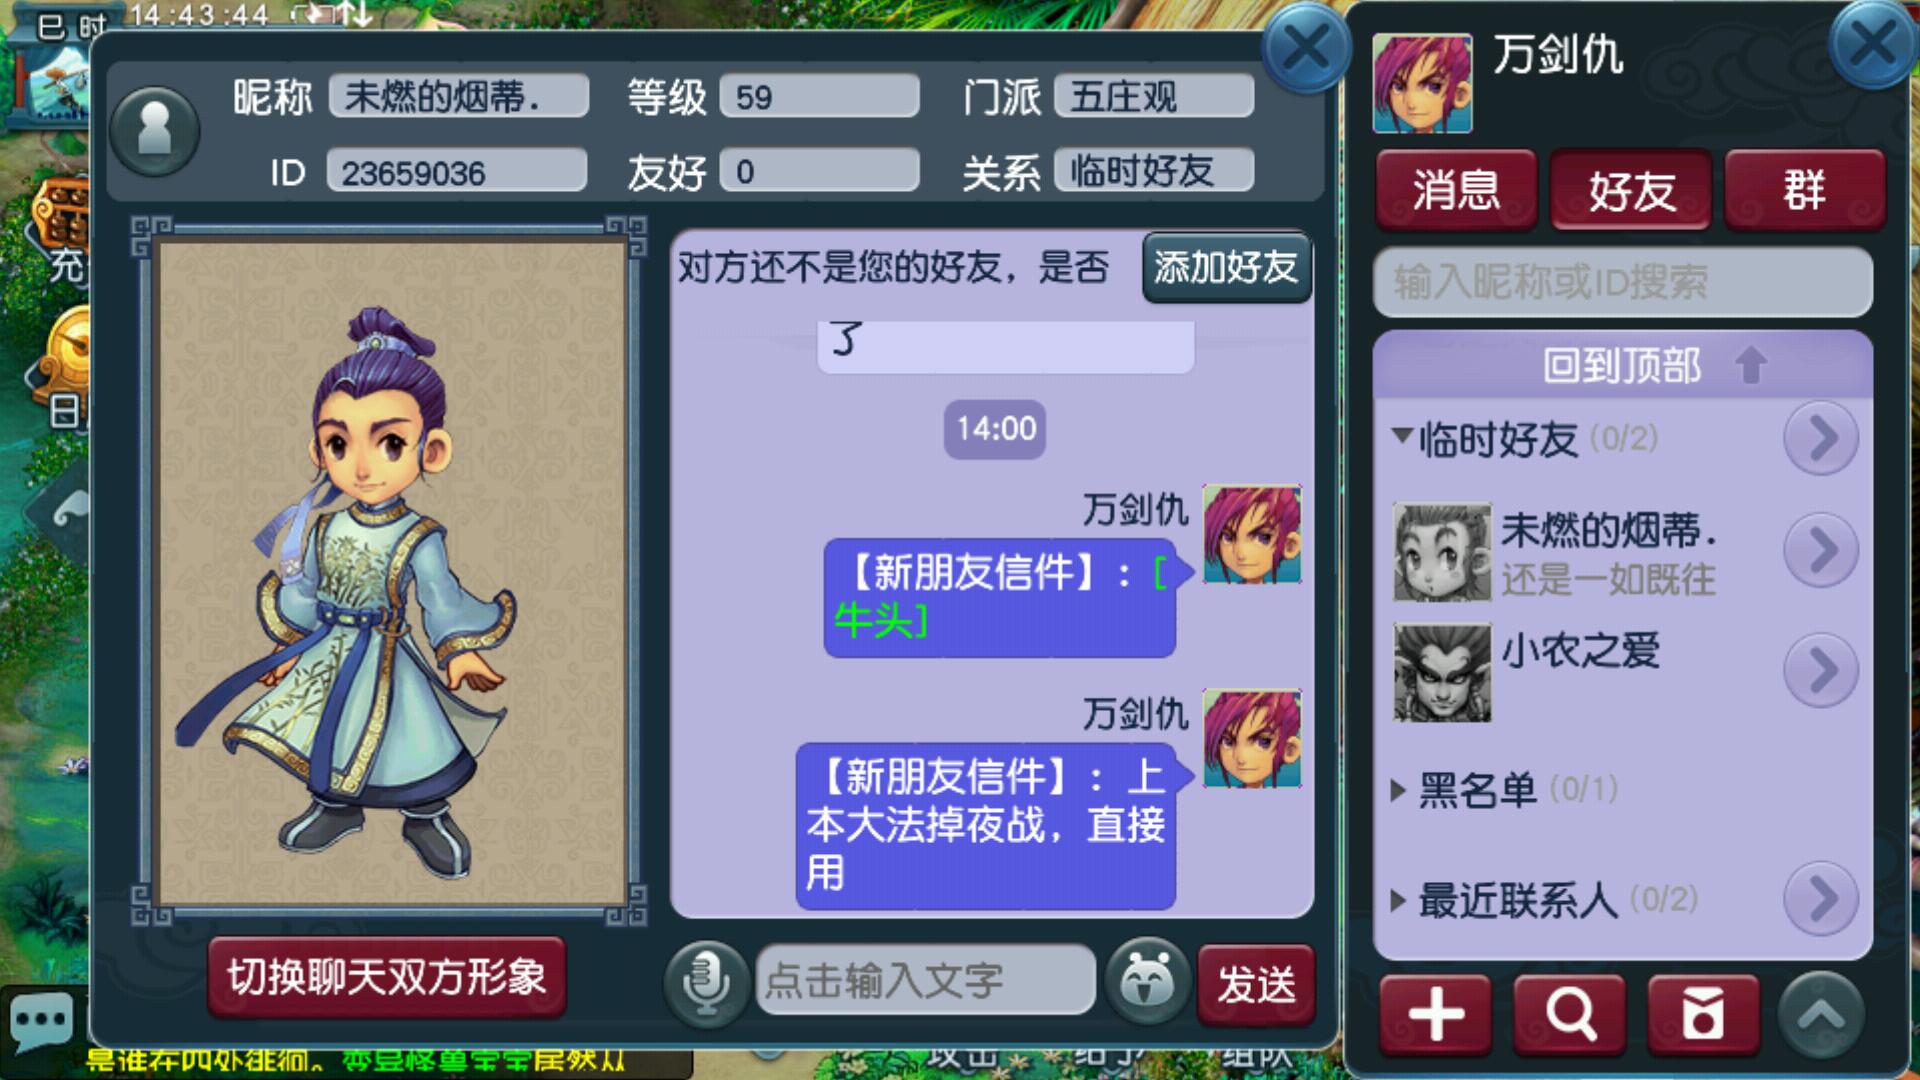
Task: Switch to the 消息 tab
Action: point(1456,190)
